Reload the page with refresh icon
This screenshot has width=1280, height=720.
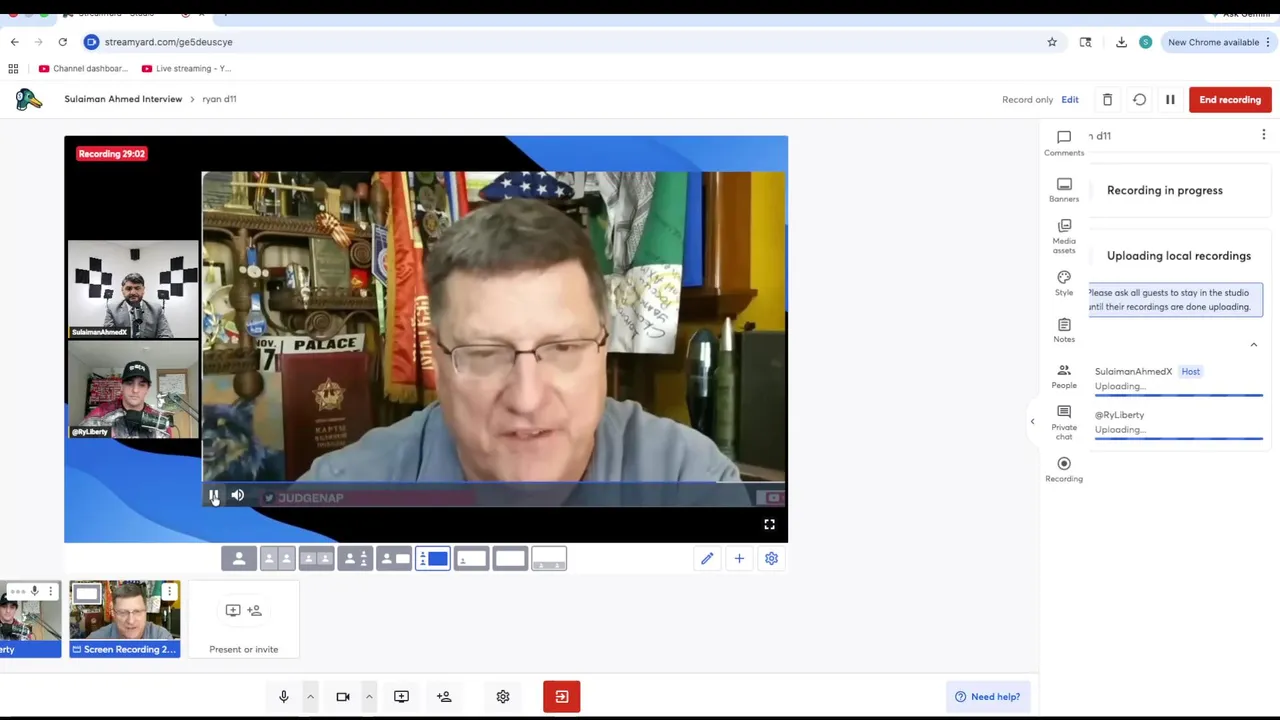[x=62, y=42]
